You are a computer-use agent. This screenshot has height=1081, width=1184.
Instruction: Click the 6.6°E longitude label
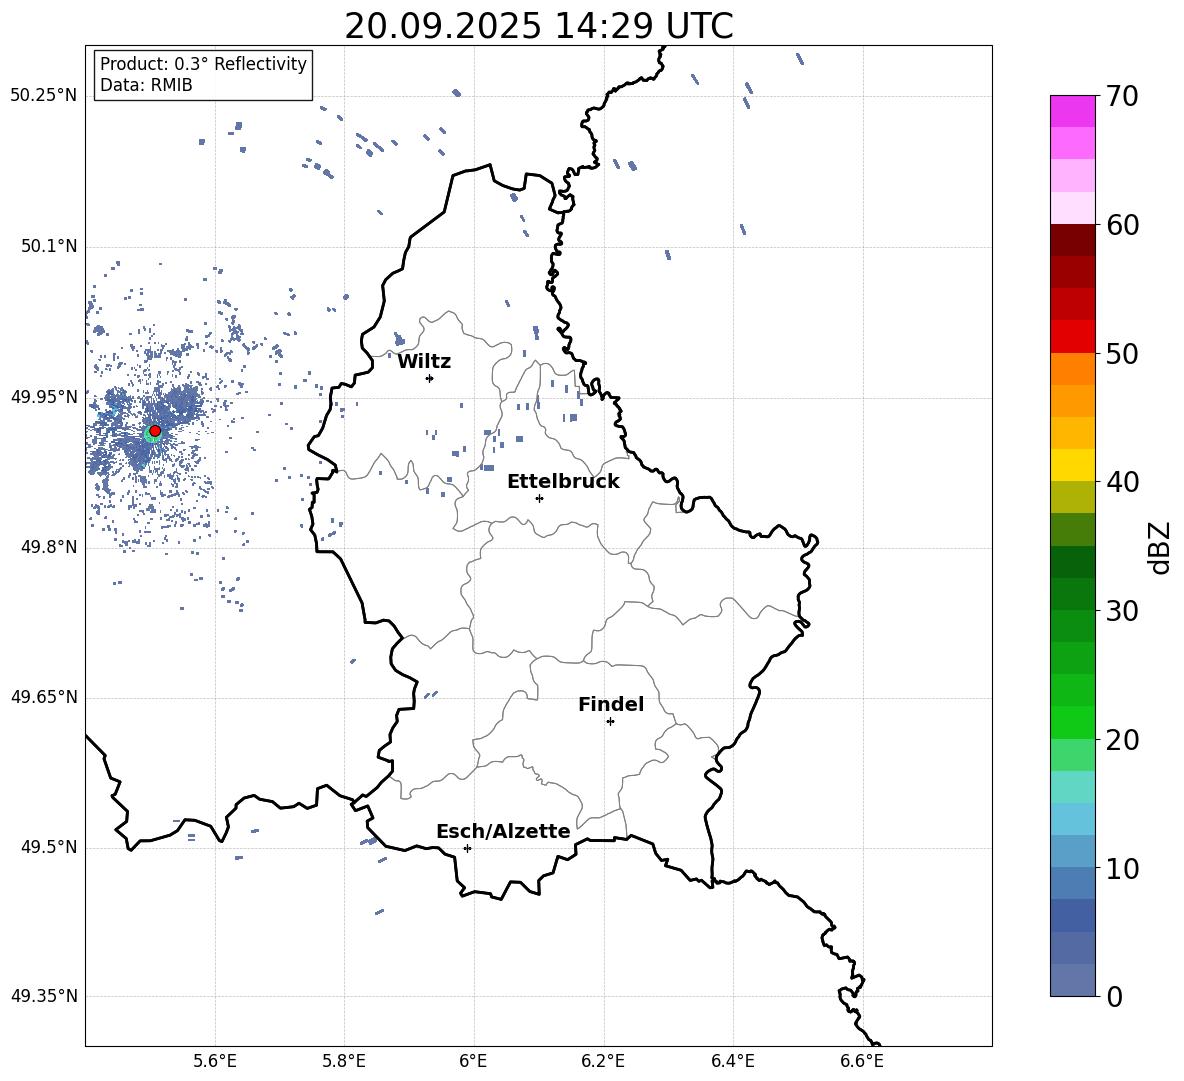pyautogui.click(x=862, y=1061)
